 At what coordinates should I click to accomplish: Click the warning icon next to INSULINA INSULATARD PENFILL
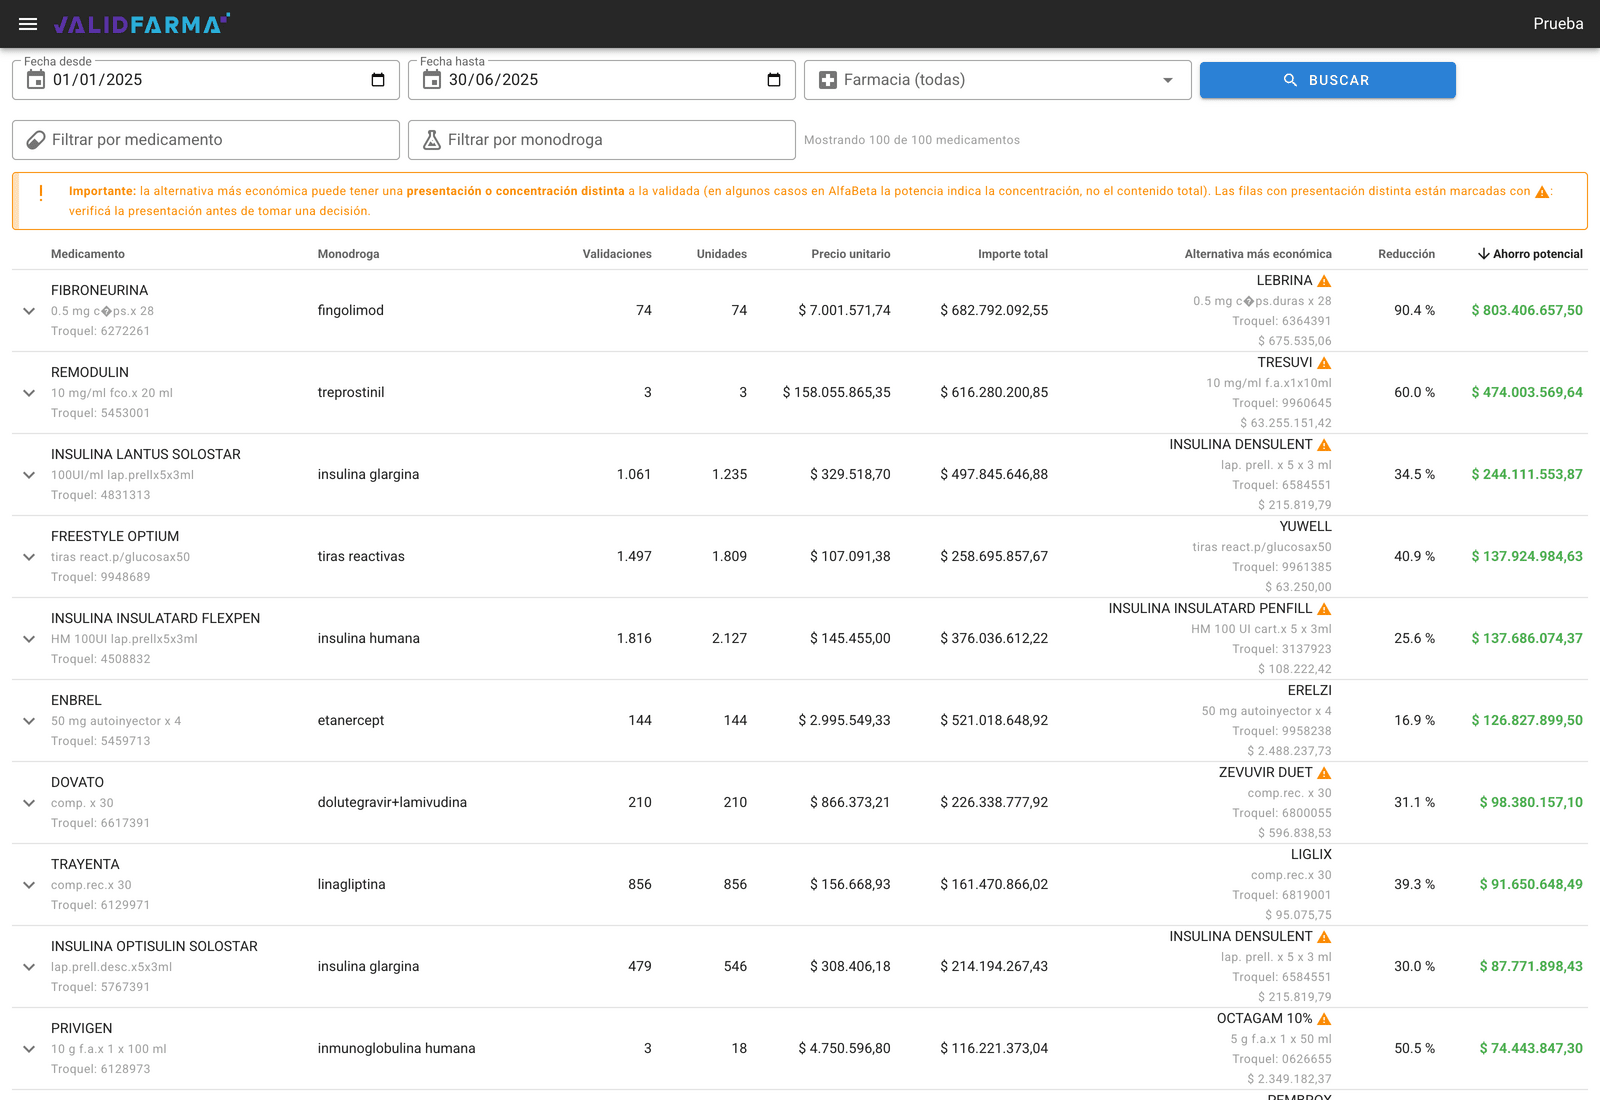(x=1324, y=609)
